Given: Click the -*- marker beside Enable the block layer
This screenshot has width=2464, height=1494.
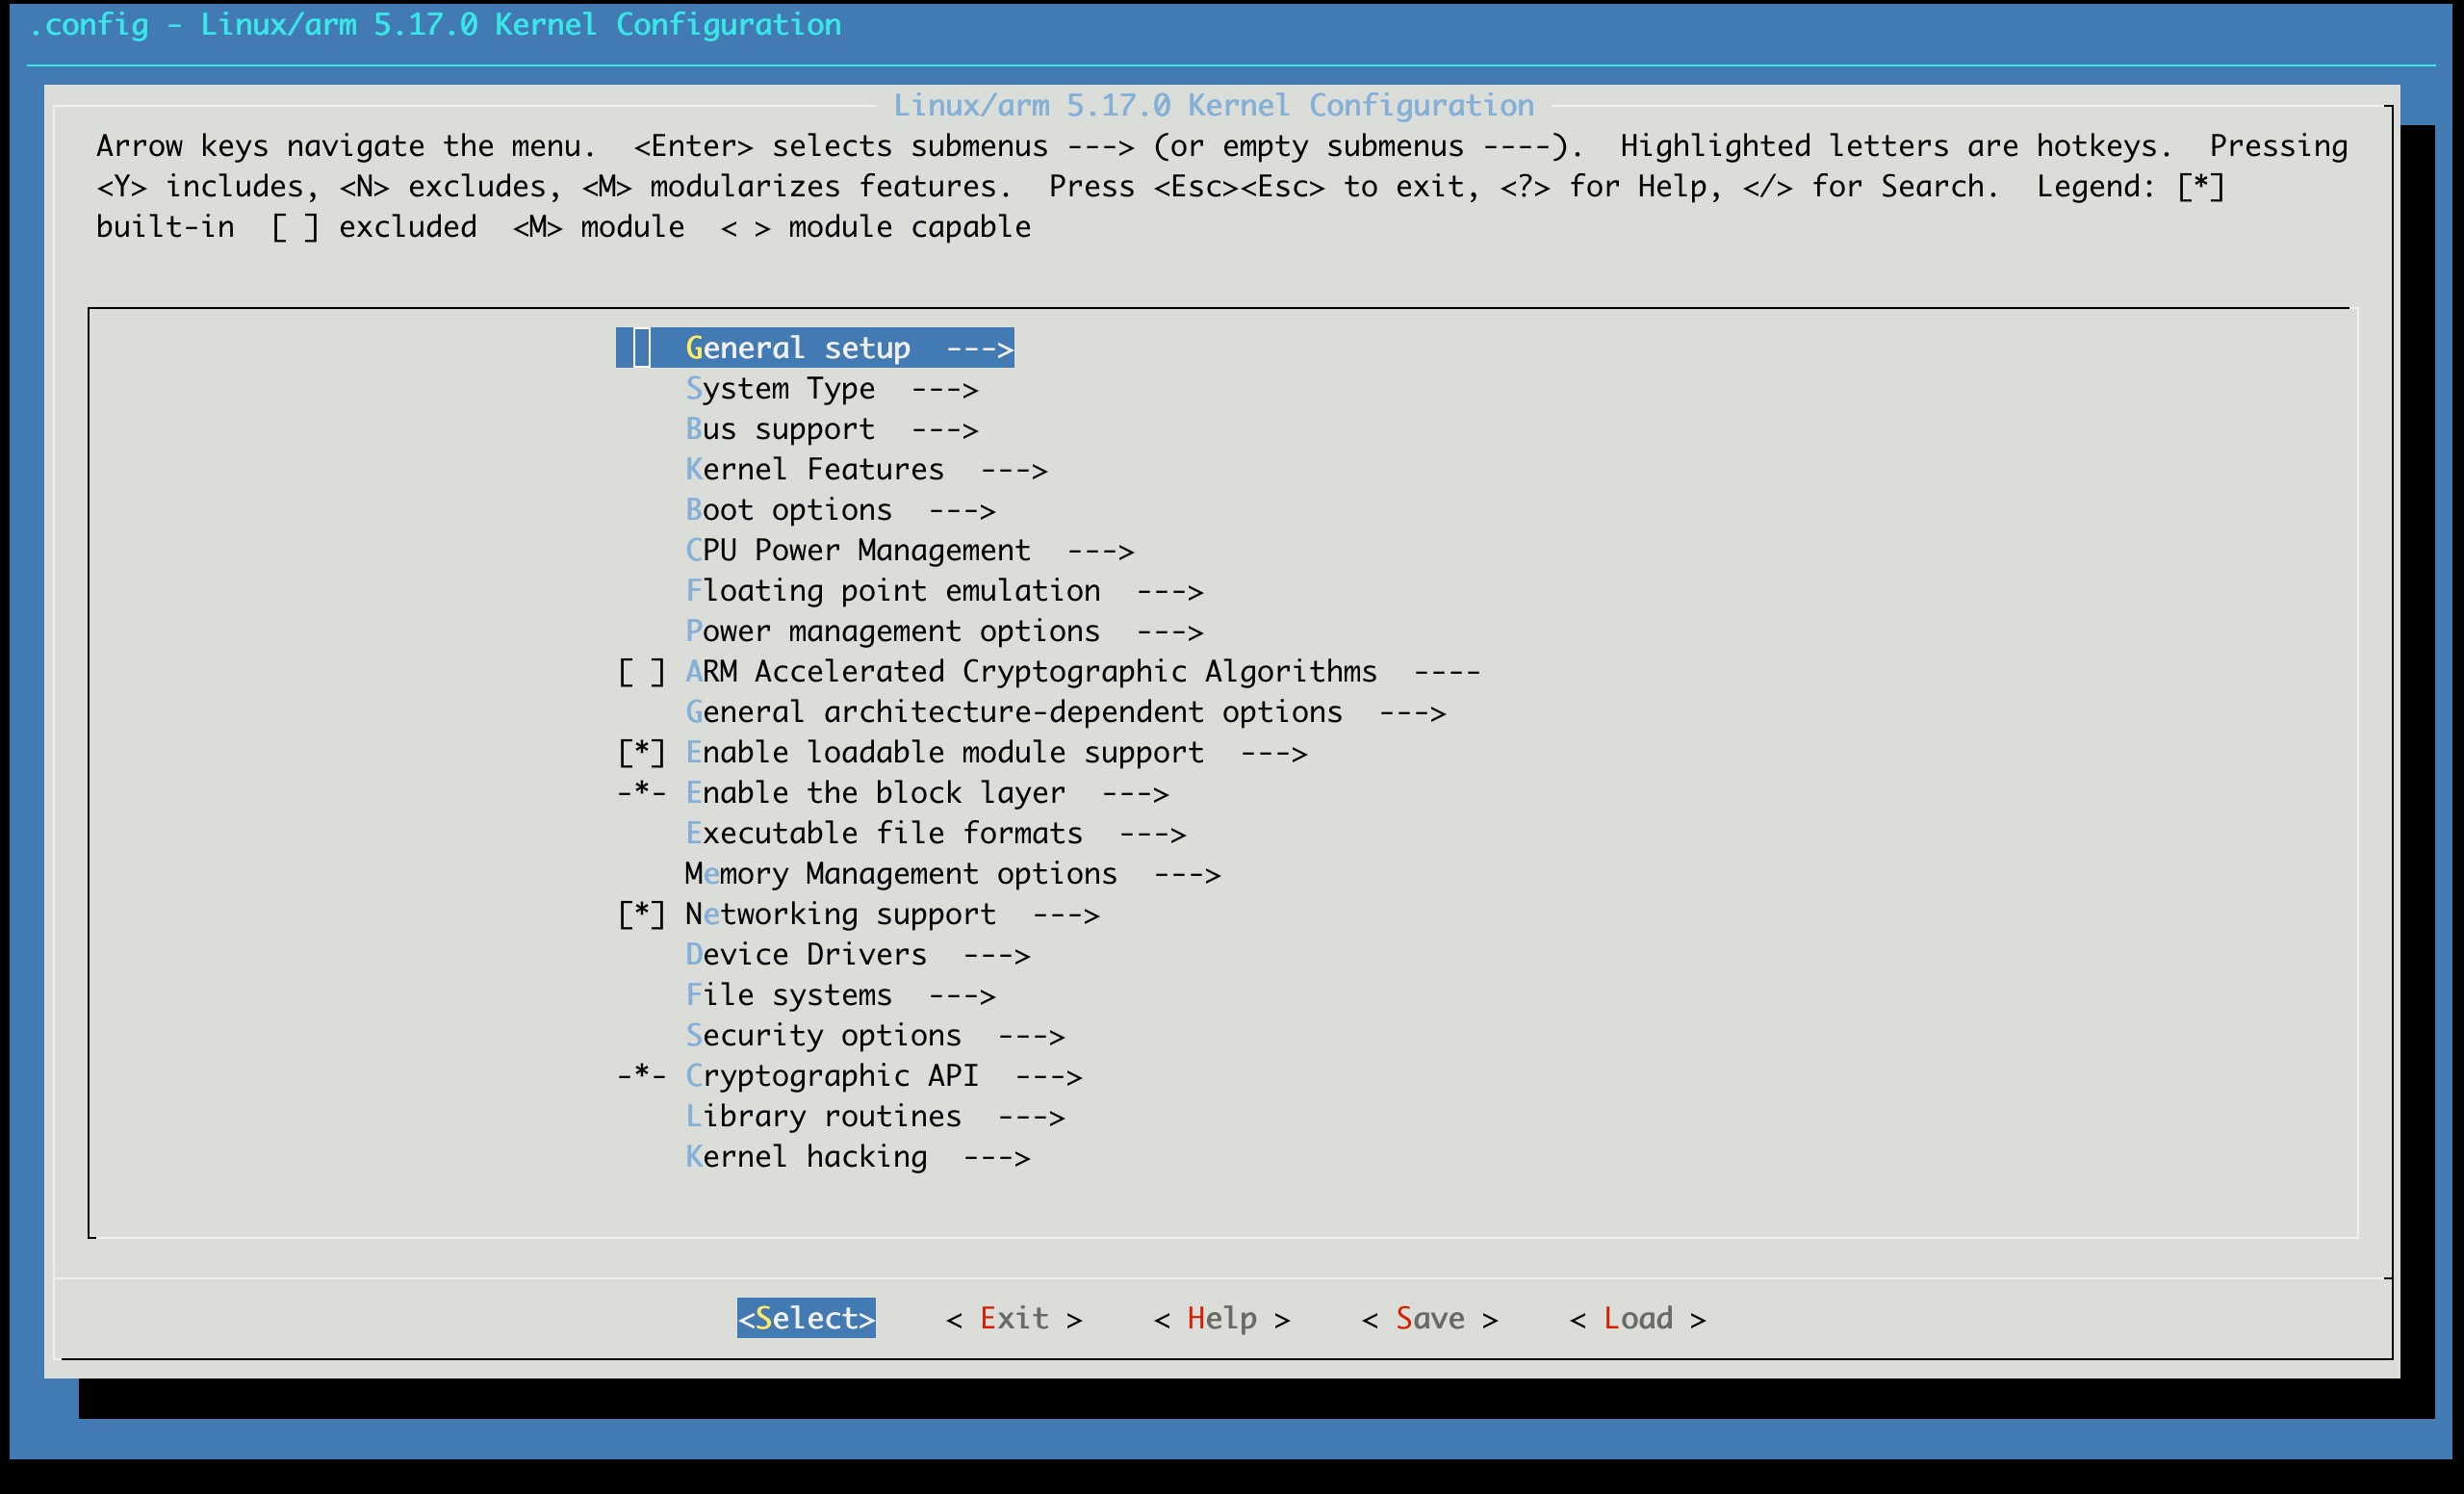Looking at the screenshot, I should [641, 793].
